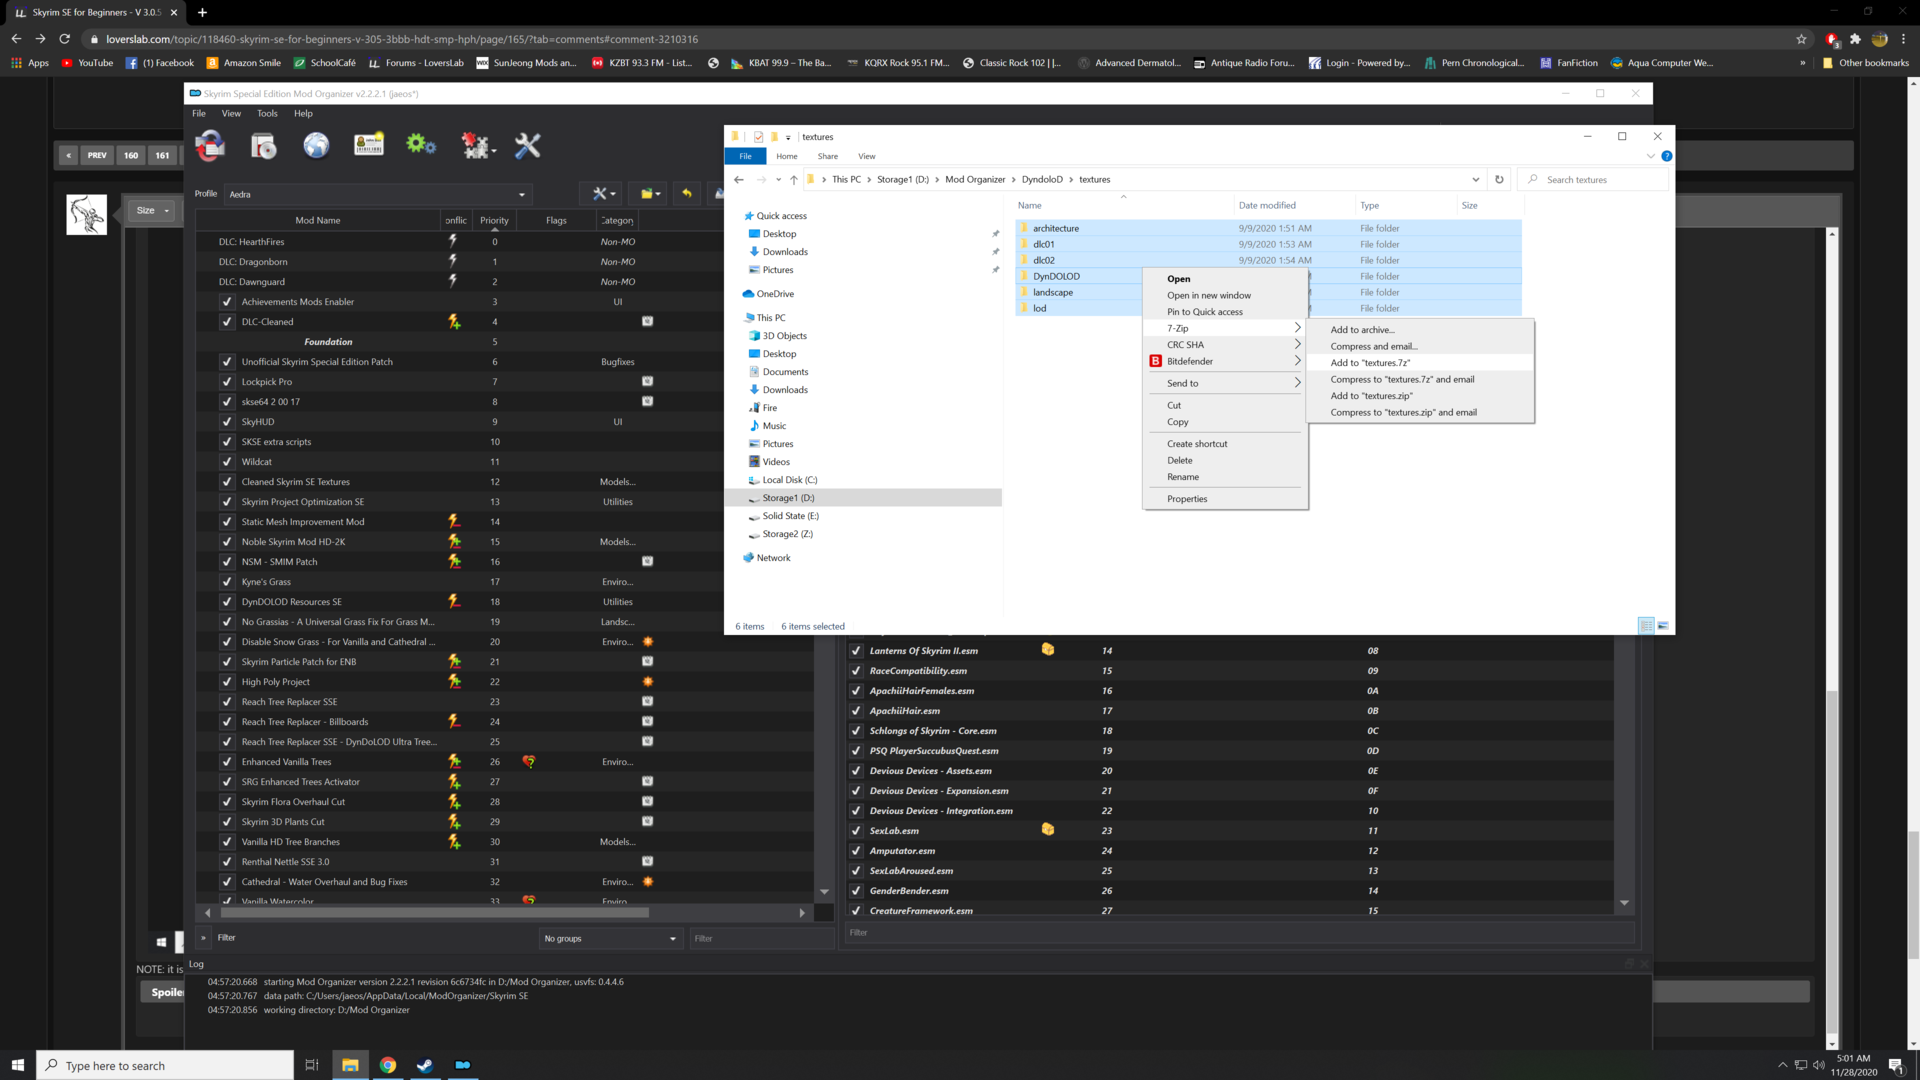Open Chrome extensions puzzle icon
Screen dimensions: 1920x1080
point(1855,39)
